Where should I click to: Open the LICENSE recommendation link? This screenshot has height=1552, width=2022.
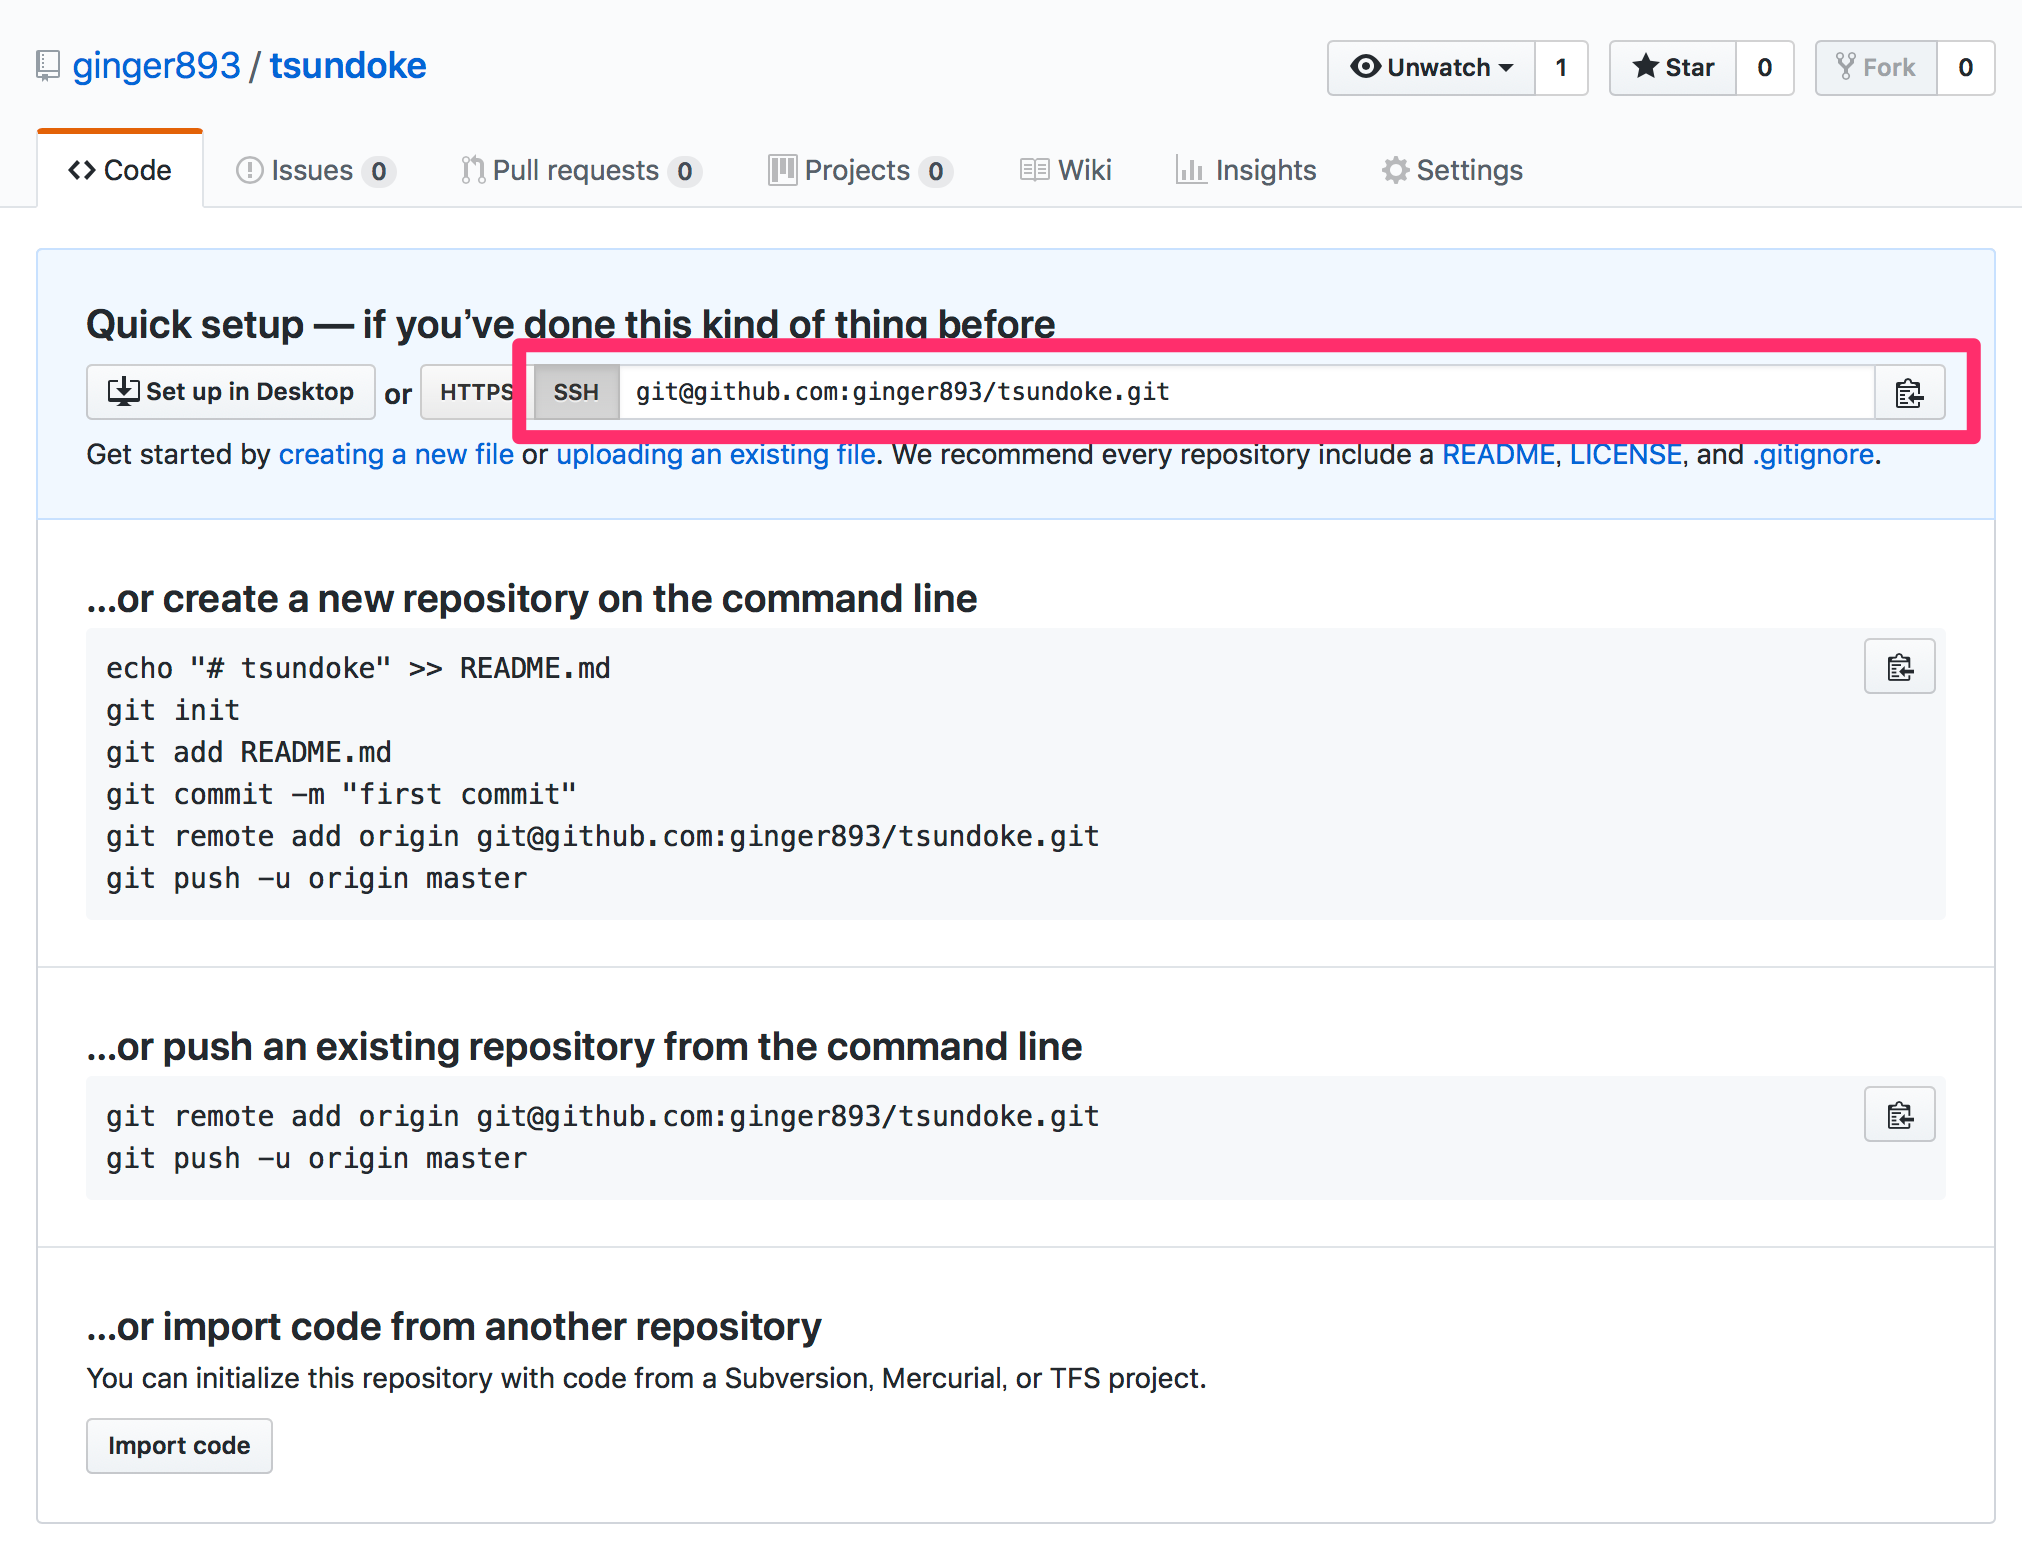coord(1626,455)
